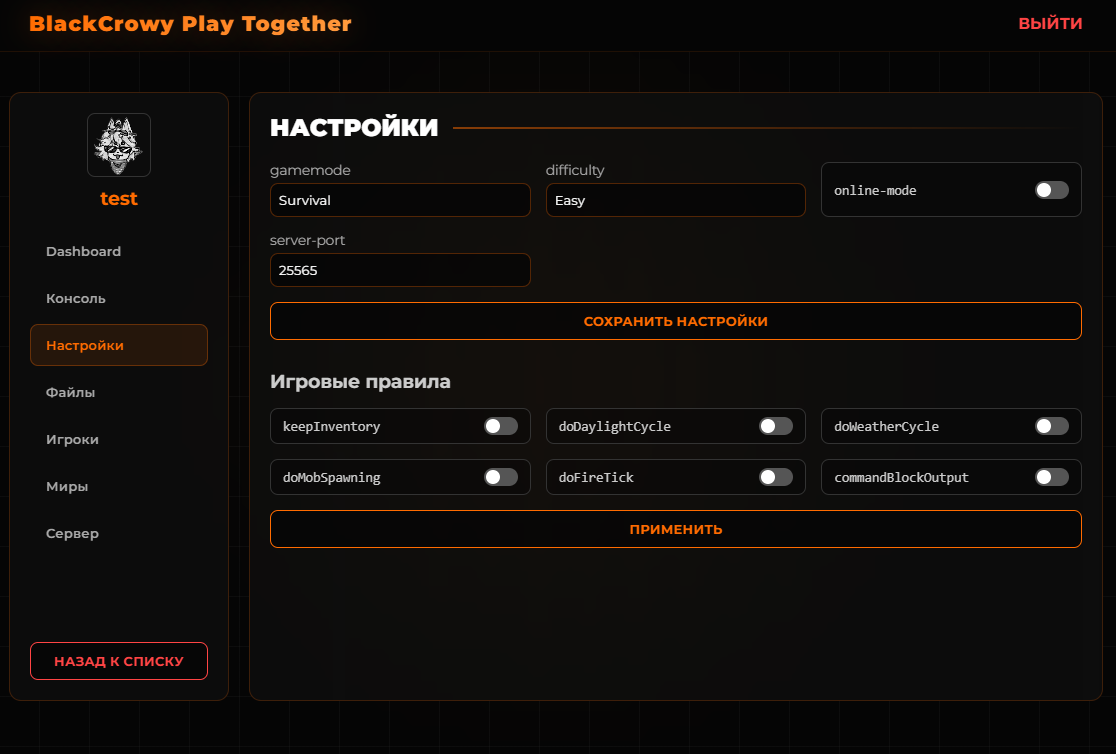This screenshot has height=754, width=1116.
Task: Open the gamemode Survival dropdown
Action: coord(400,200)
